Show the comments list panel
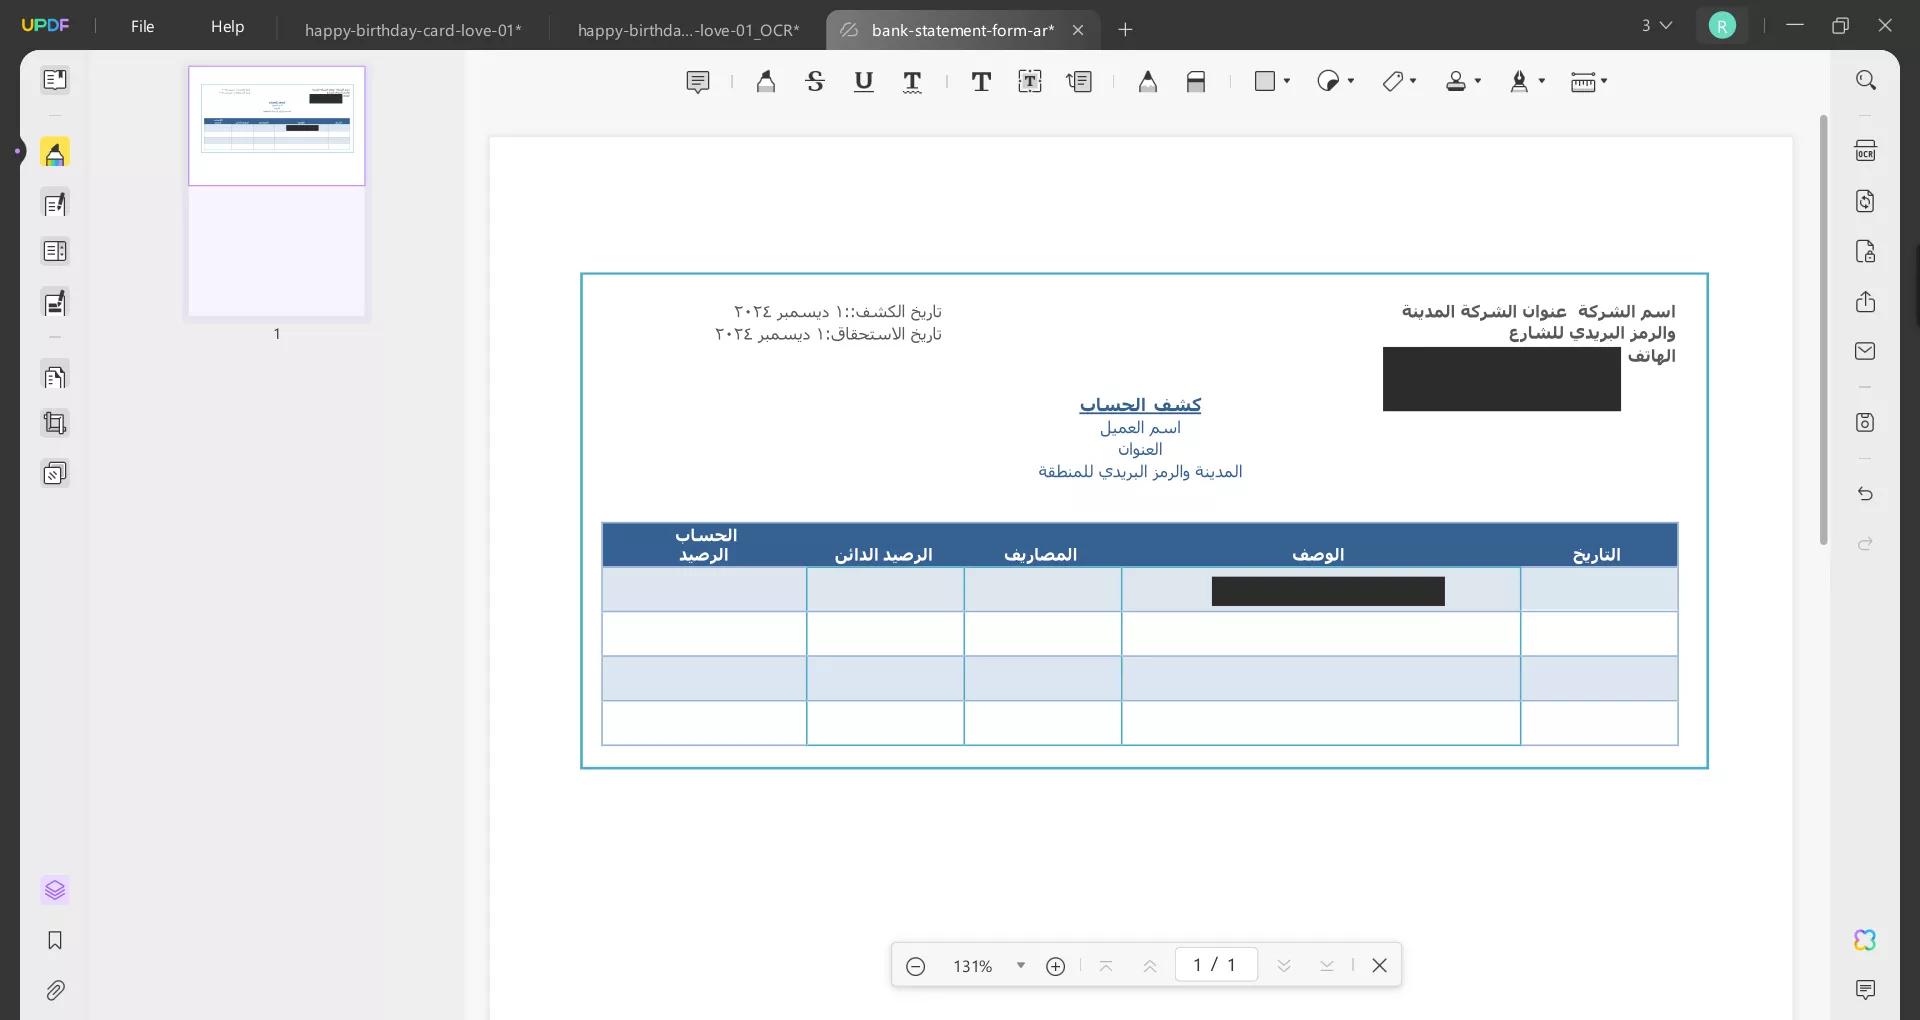Viewport: 1920px width, 1020px height. click(1865, 990)
